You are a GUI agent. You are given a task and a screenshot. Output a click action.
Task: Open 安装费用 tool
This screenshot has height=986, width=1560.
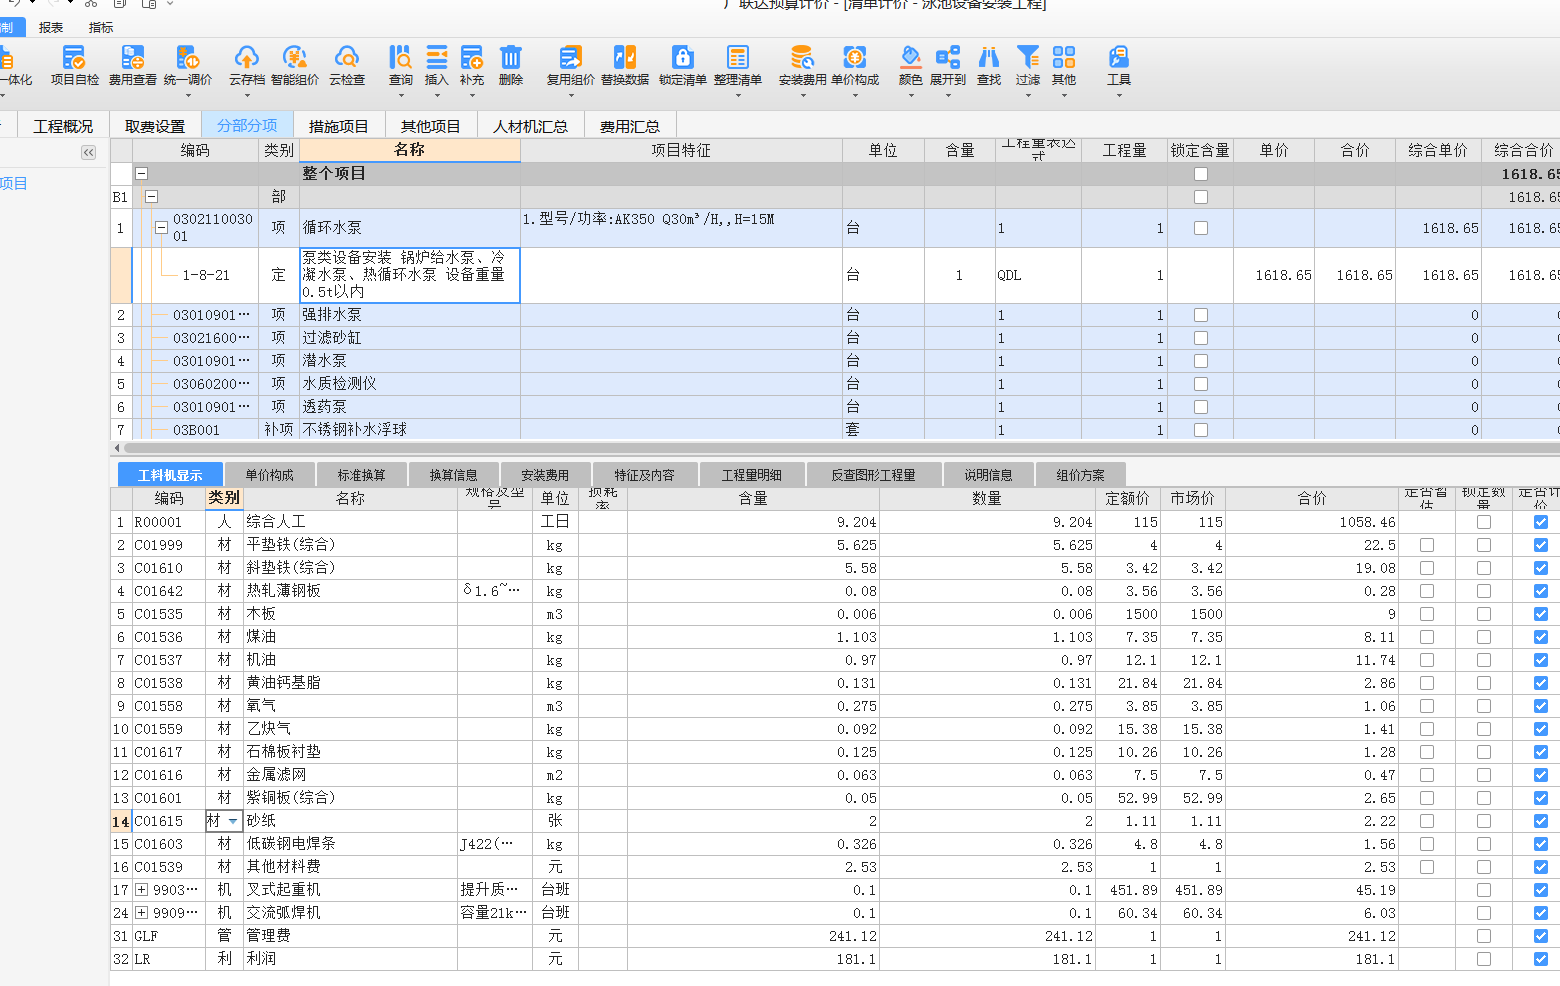coord(802,65)
